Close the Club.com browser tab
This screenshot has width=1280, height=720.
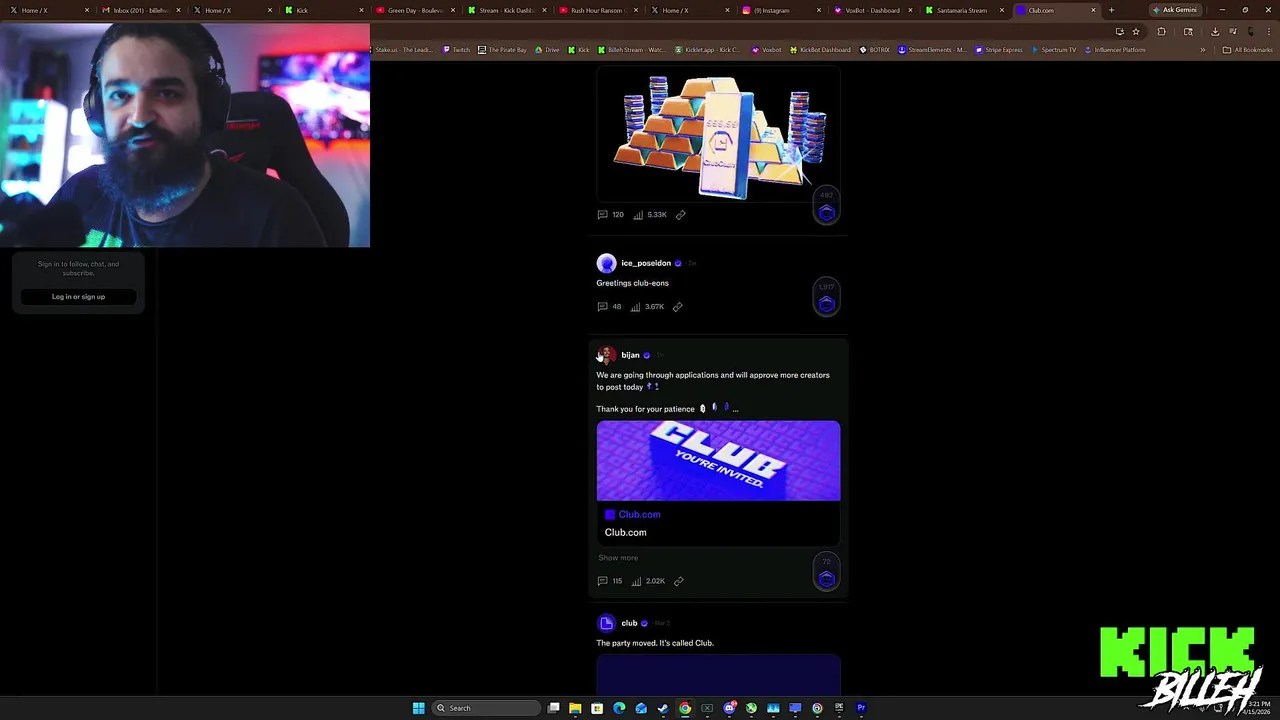tap(1093, 10)
